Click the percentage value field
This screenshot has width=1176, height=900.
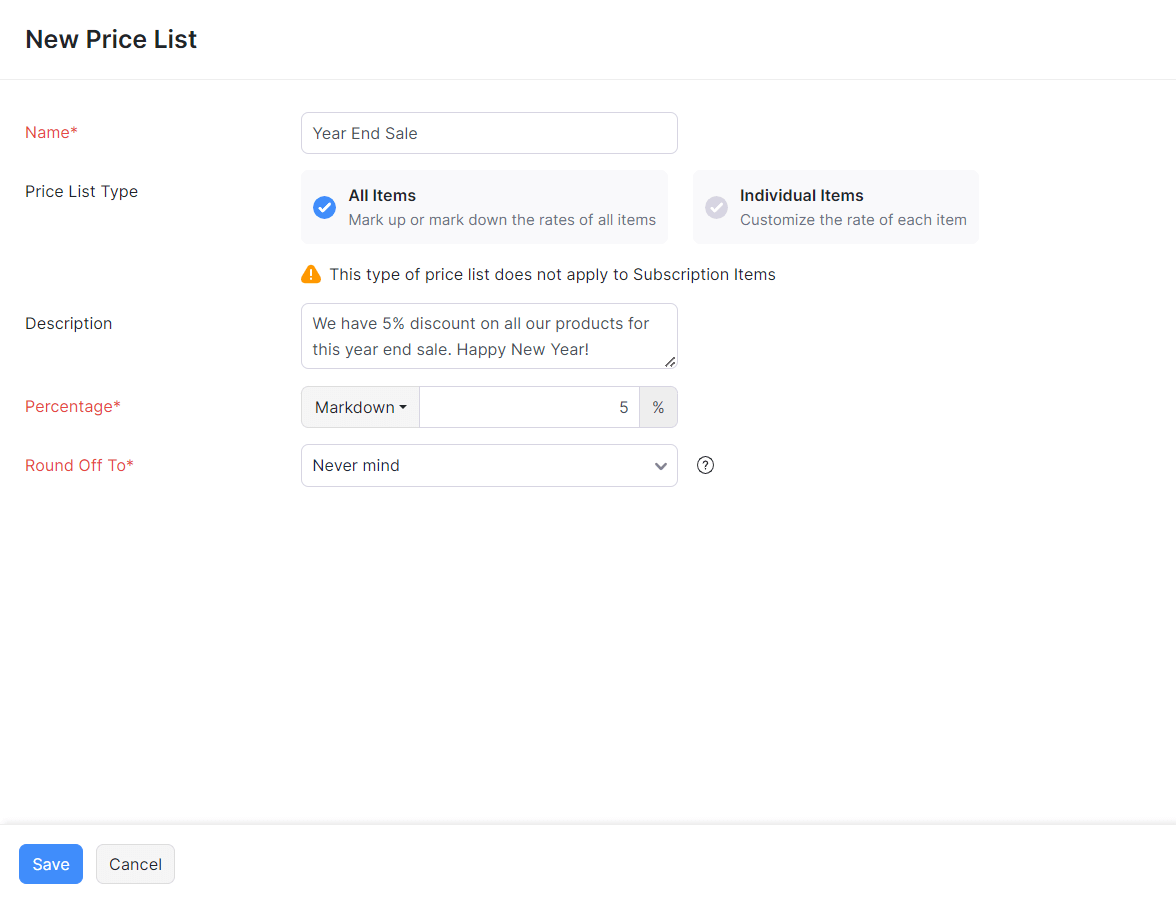click(529, 407)
